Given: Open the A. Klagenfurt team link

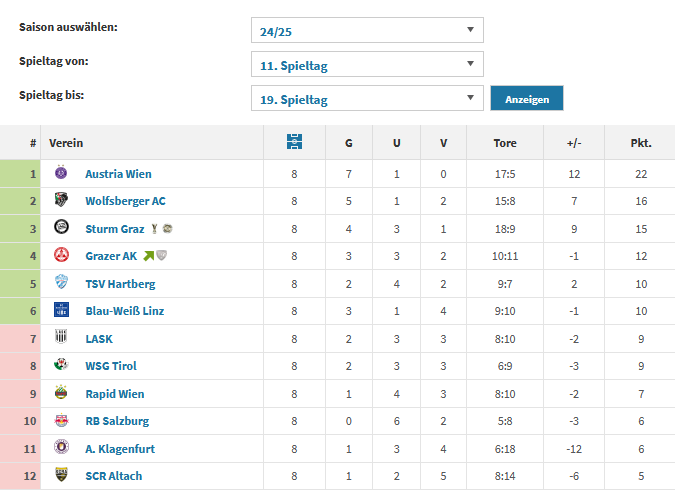Looking at the screenshot, I should coord(120,448).
